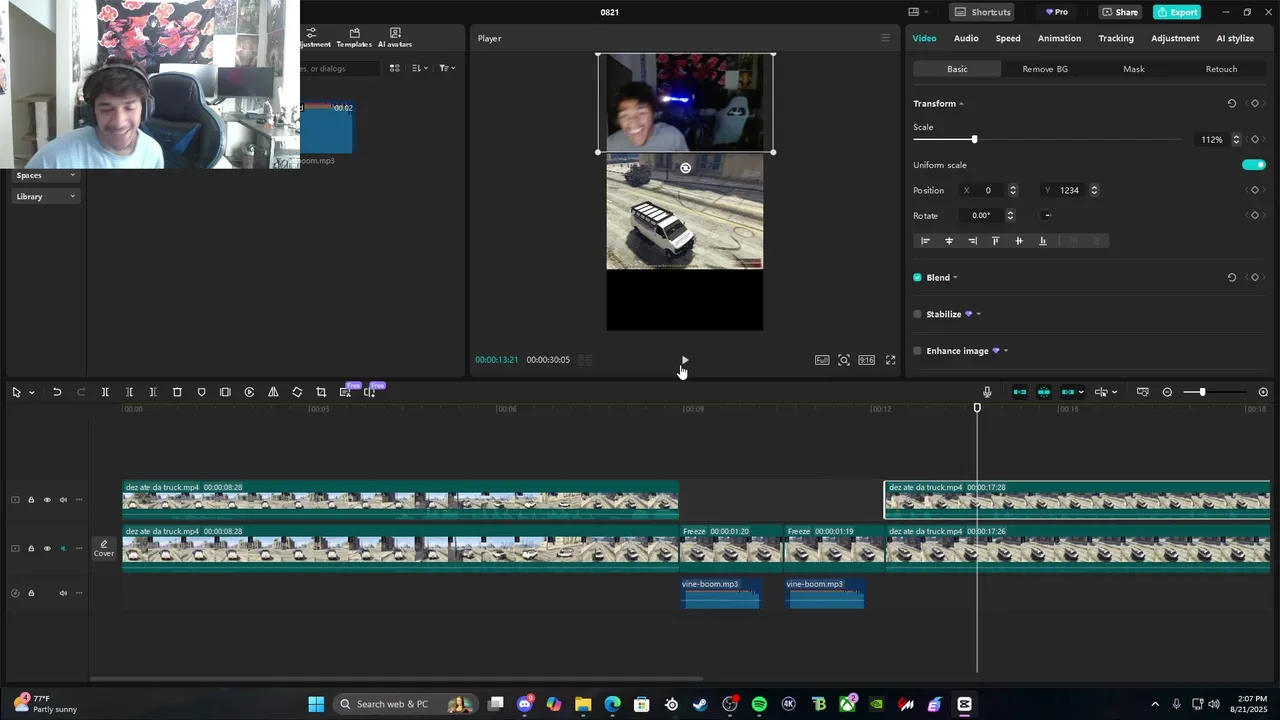Align clip to horizontal center
The width and height of the screenshot is (1280, 720).
(949, 241)
